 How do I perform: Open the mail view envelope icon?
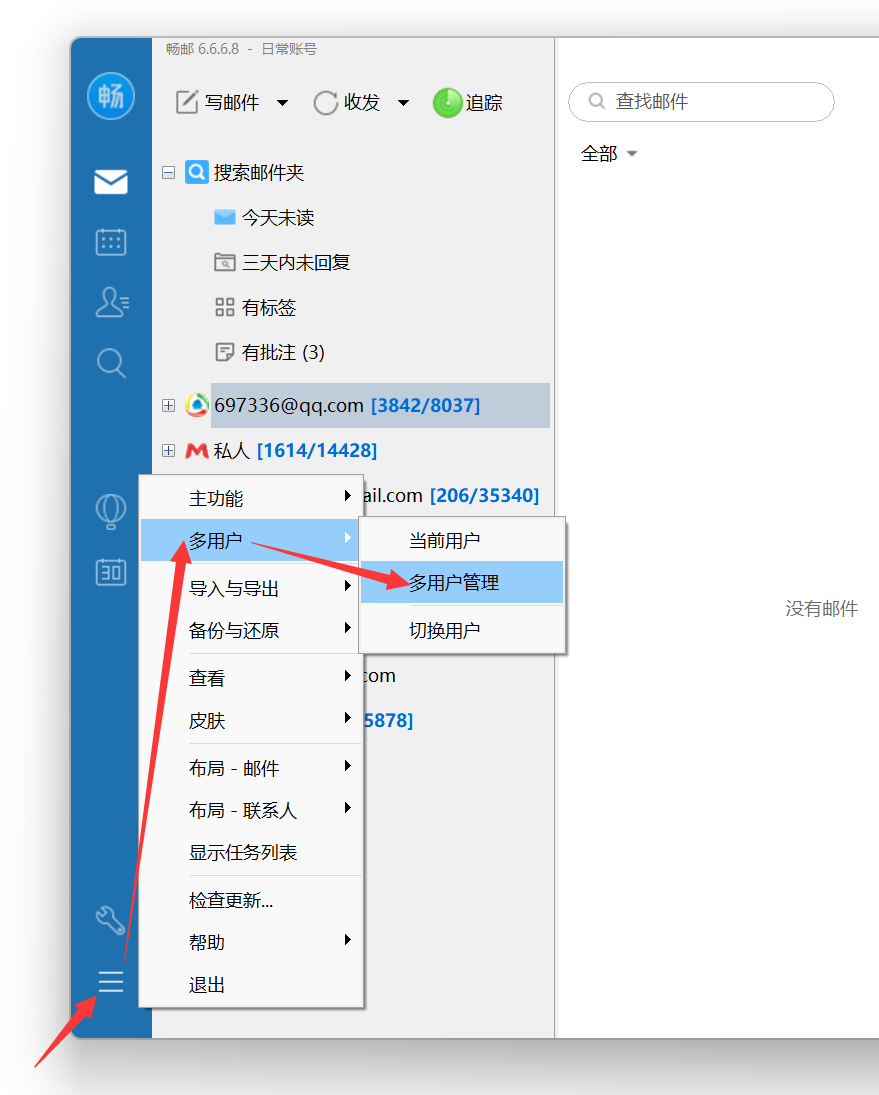[111, 182]
